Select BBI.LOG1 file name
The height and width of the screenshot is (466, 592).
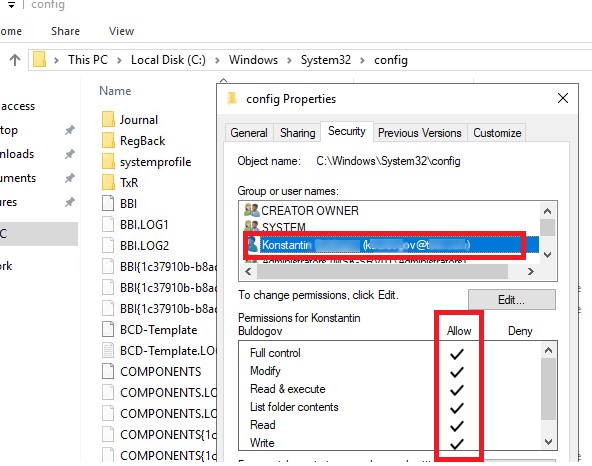point(144,225)
